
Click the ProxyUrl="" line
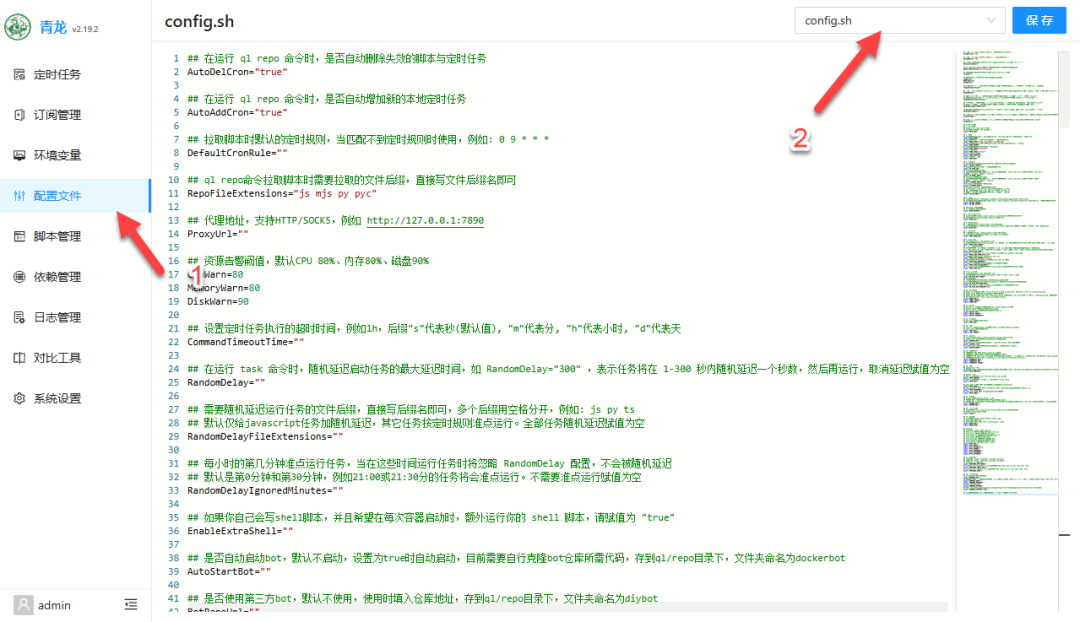point(218,234)
